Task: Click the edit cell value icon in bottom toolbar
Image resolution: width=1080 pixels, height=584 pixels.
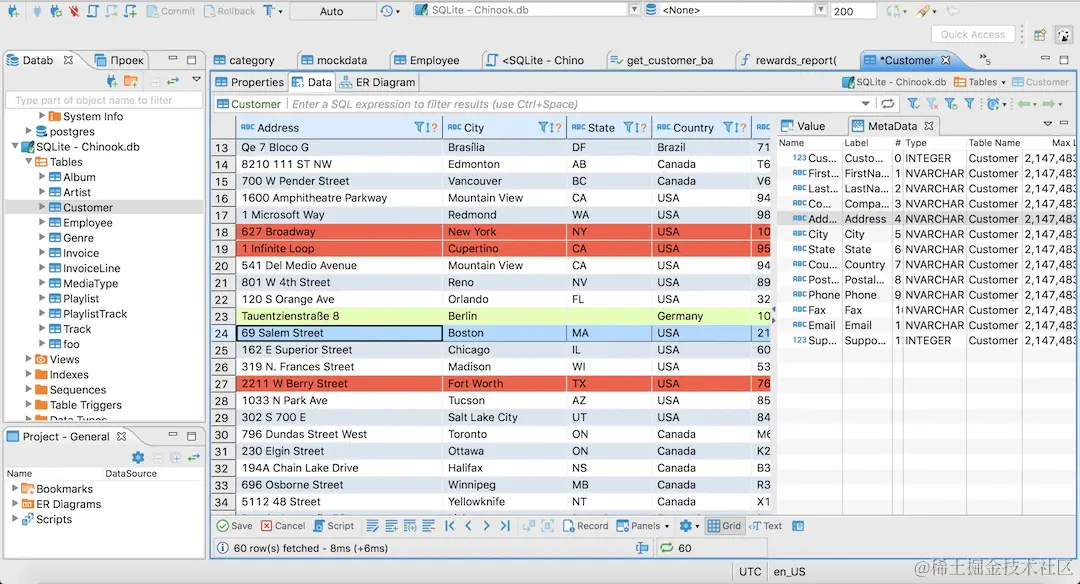Action: tap(373, 526)
